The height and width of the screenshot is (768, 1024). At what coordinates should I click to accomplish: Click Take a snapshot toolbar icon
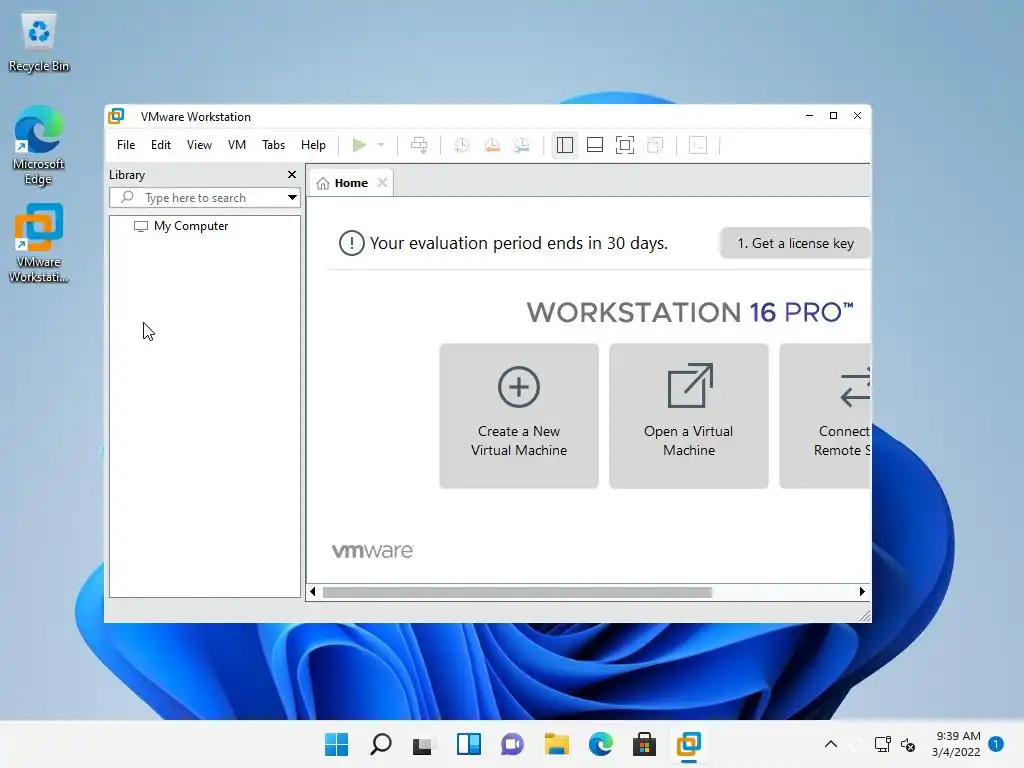(462, 145)
